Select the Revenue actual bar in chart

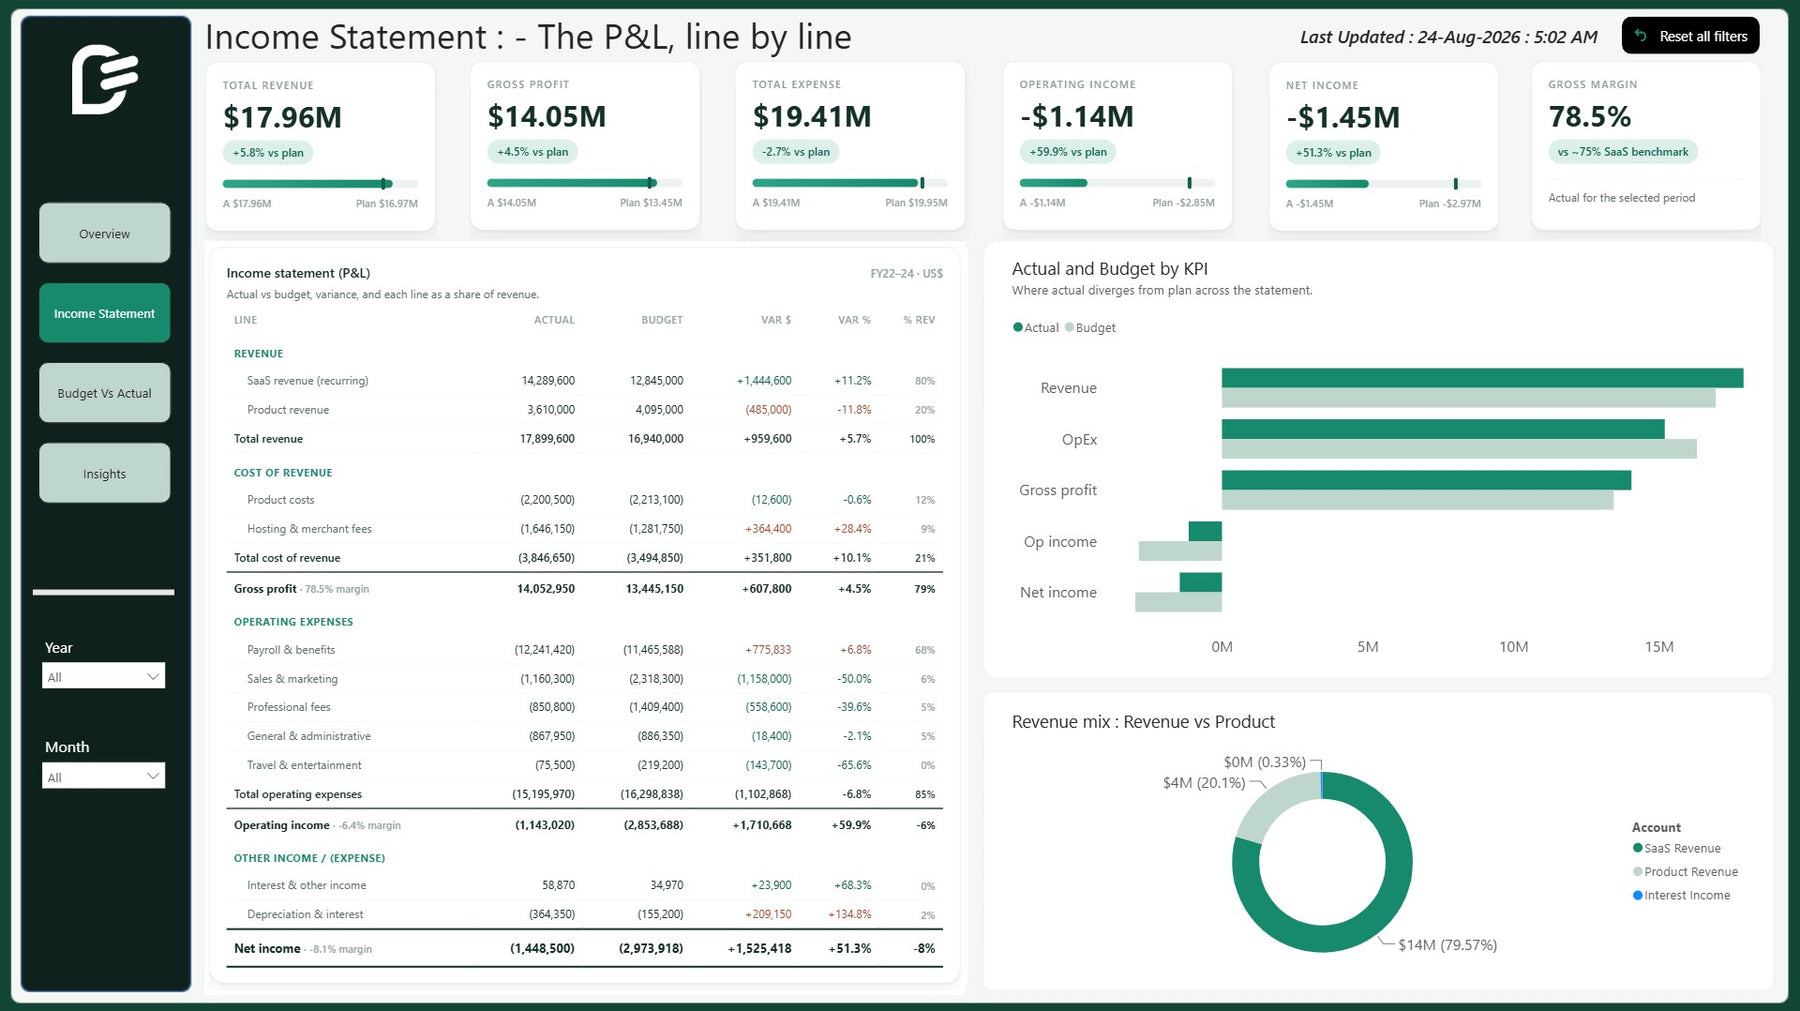[x=1482, y=378]
